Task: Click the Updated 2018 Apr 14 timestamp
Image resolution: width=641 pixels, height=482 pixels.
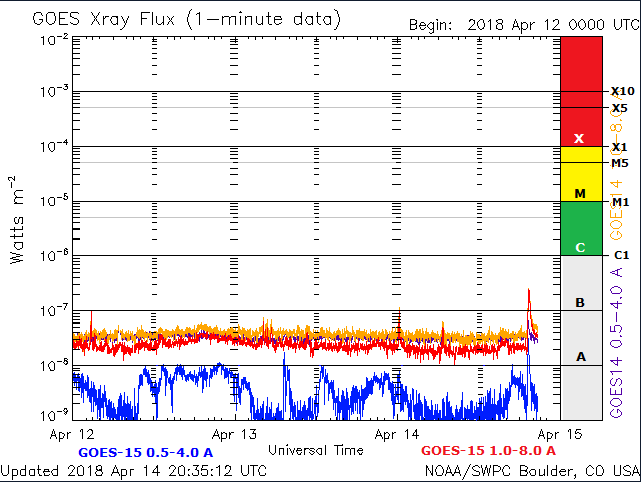Action: click(134, 470)
